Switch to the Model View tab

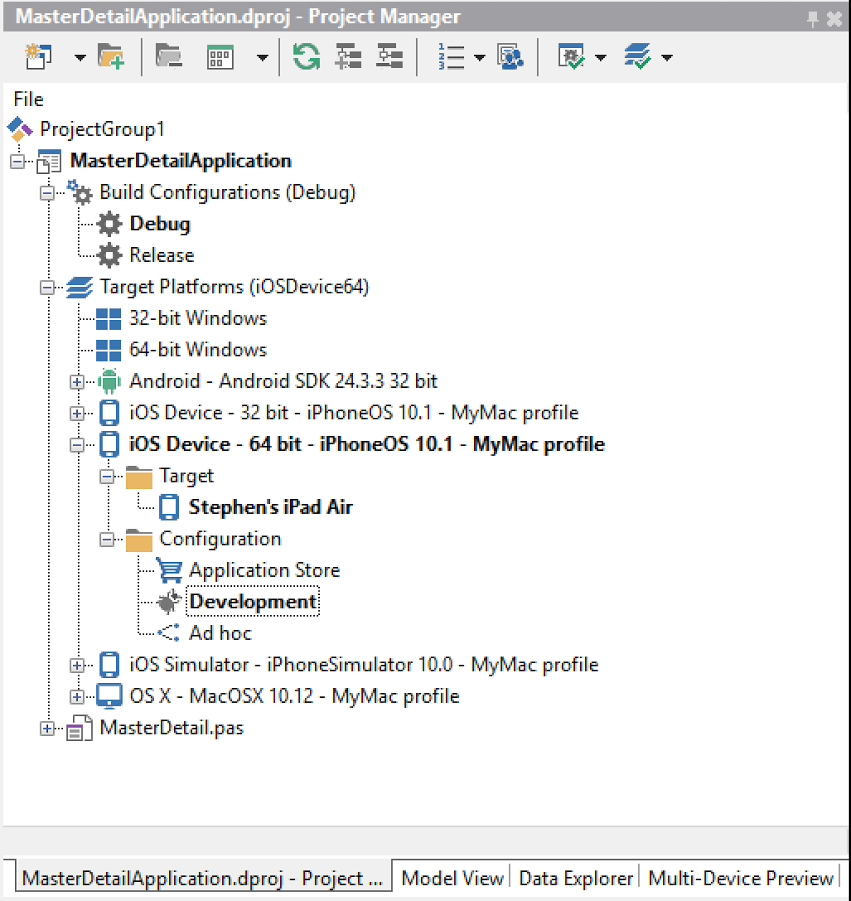click(452, 878)
